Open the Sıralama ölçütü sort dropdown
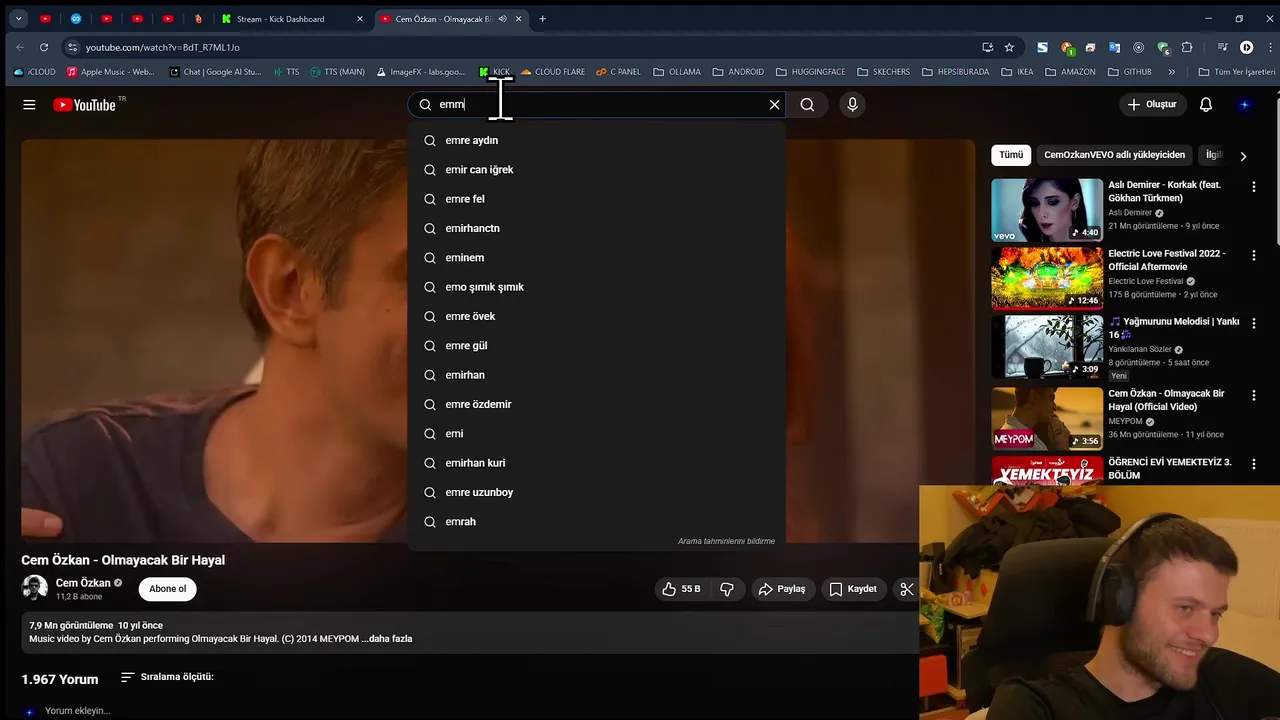 point(167,677)
